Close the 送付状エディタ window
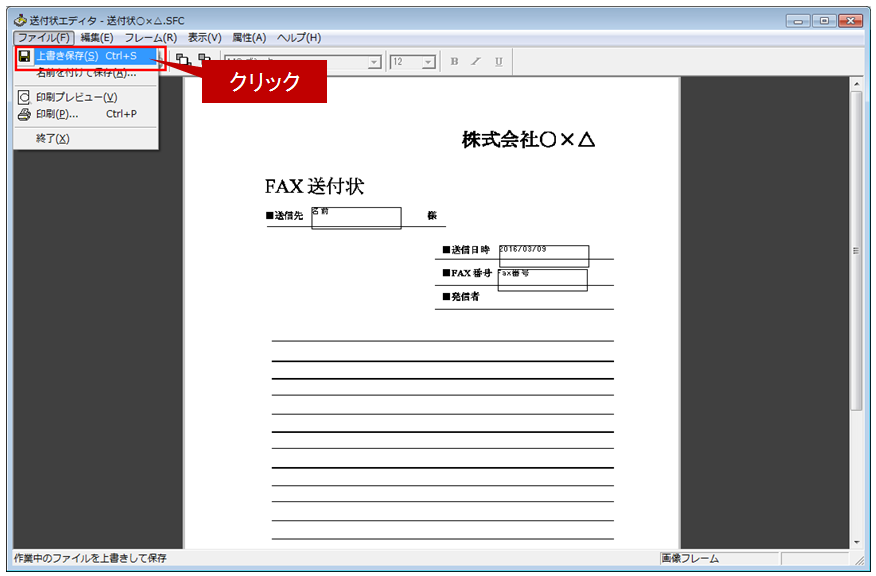 tap(850, 21)
